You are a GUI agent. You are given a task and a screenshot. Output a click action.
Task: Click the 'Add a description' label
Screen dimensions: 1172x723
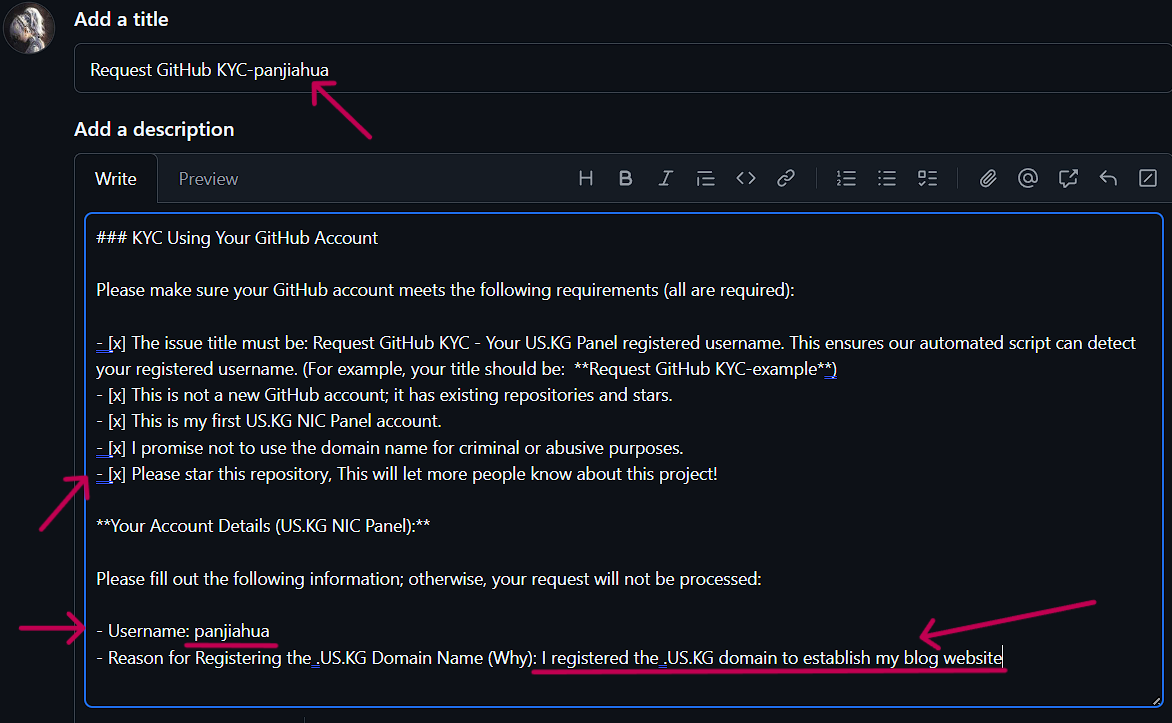tap(154, 129)
